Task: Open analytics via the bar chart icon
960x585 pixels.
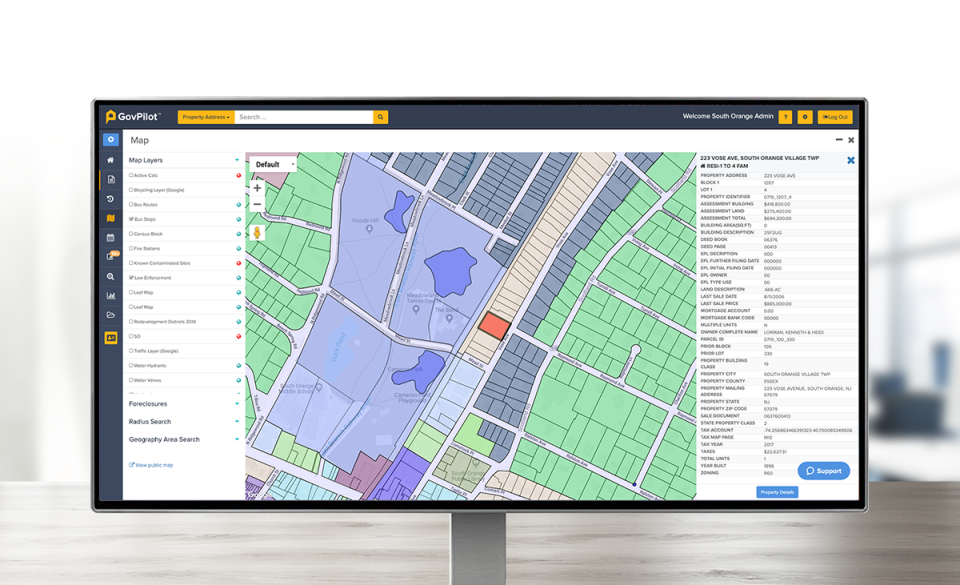Action: click(x=110, y=296)
